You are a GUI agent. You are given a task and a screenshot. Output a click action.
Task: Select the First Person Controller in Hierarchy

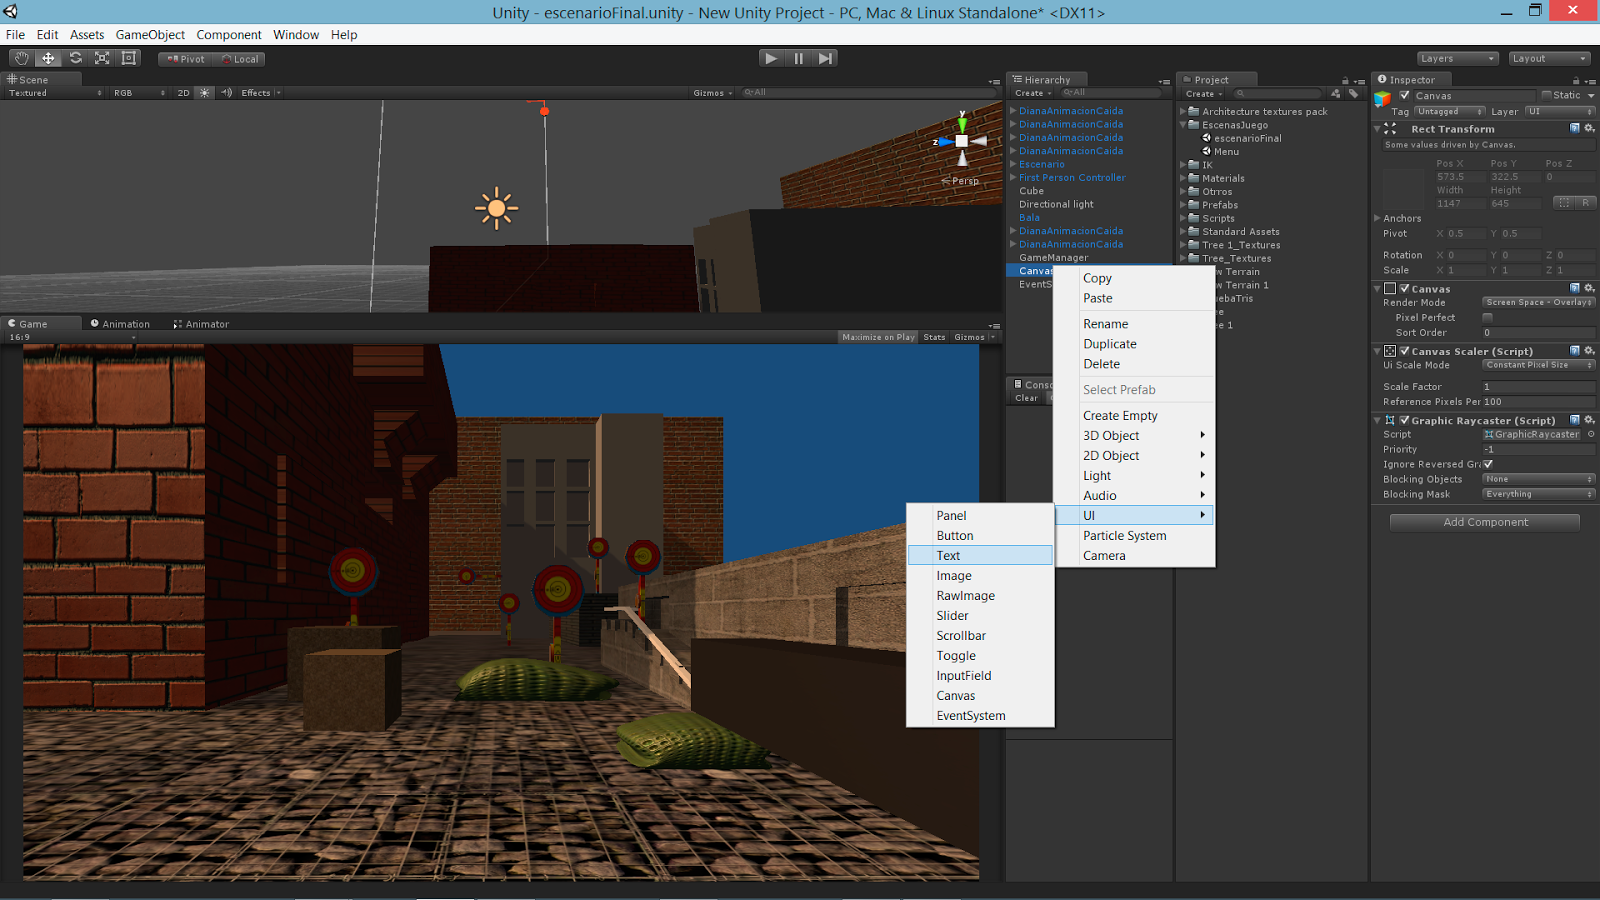1070,177
